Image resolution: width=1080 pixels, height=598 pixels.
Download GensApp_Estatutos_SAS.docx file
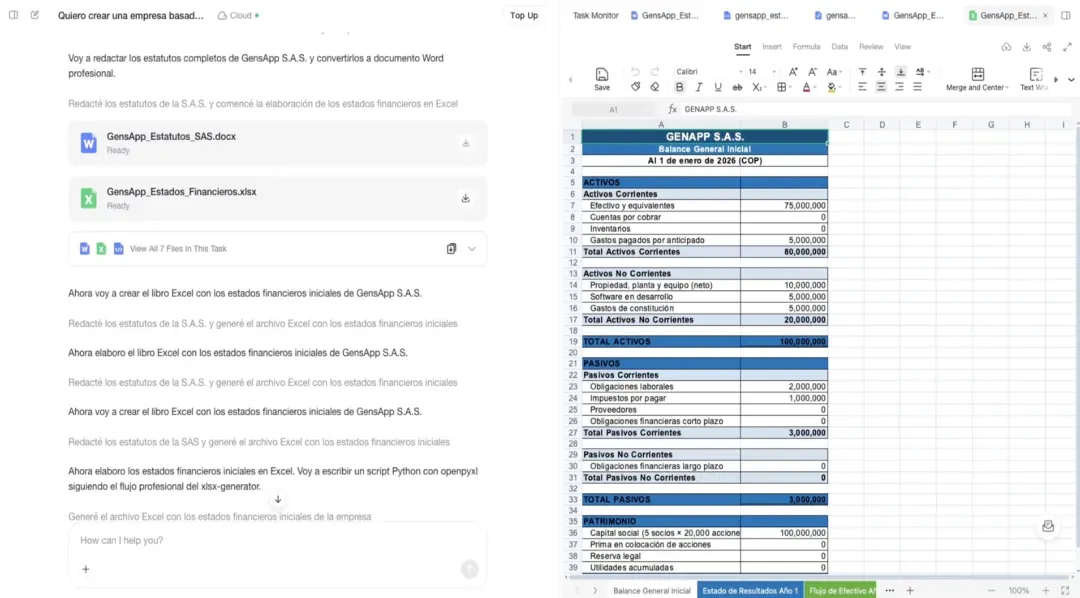click(466, 143)
